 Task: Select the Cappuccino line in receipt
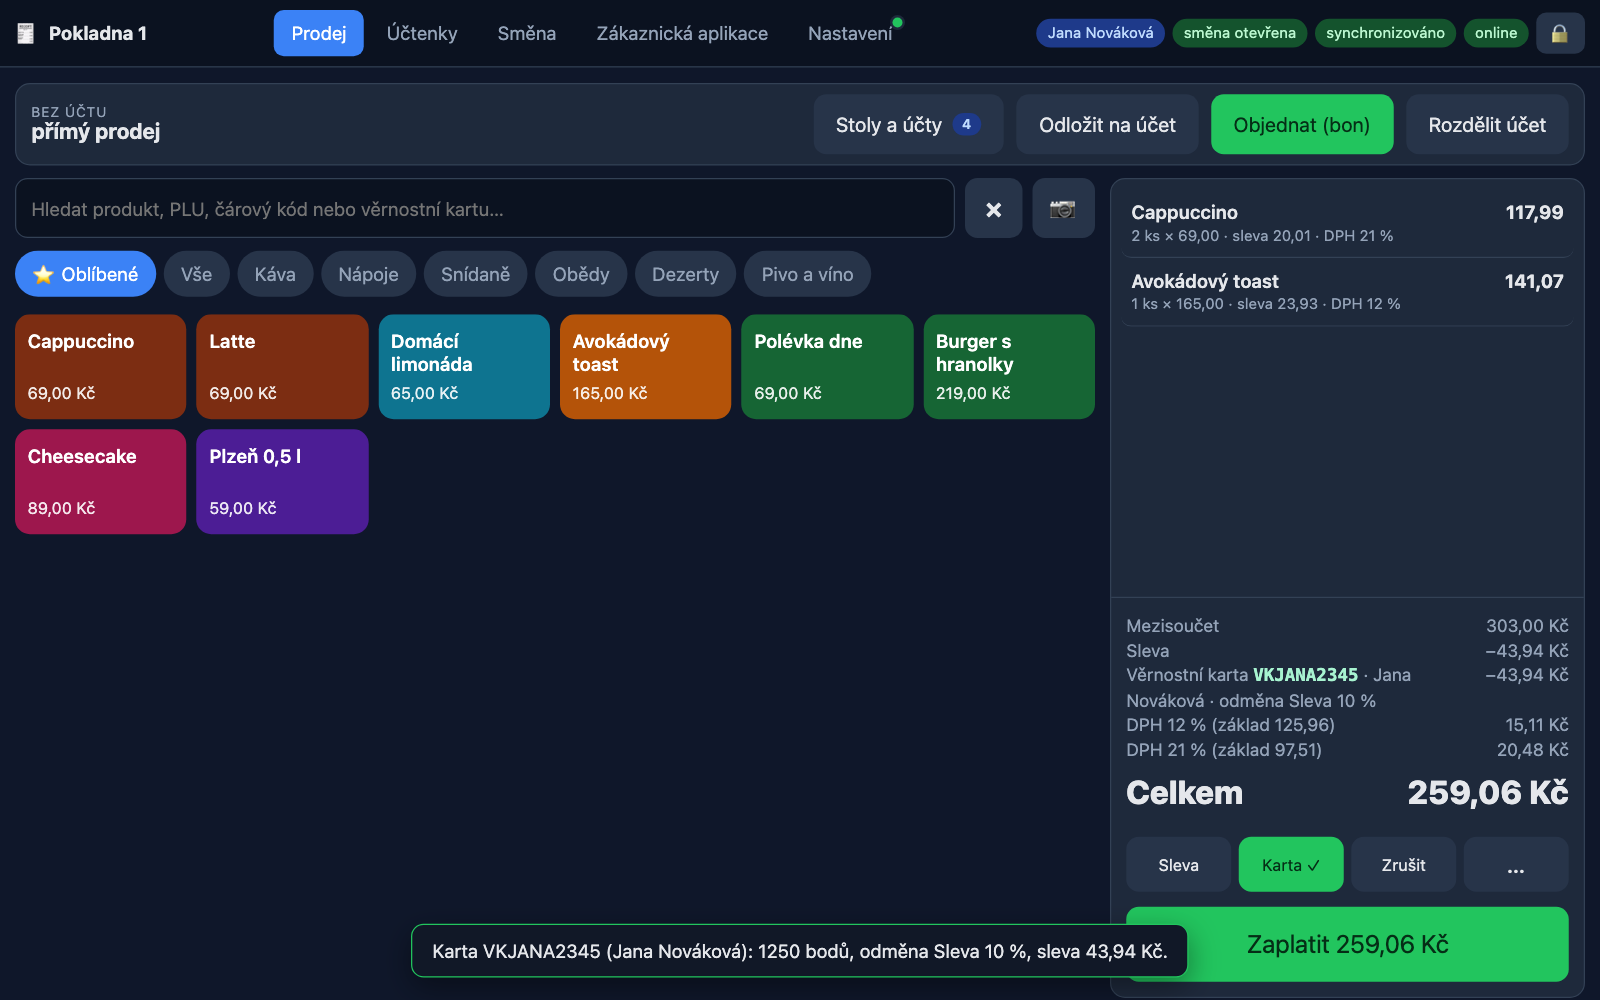point(1347,223)
